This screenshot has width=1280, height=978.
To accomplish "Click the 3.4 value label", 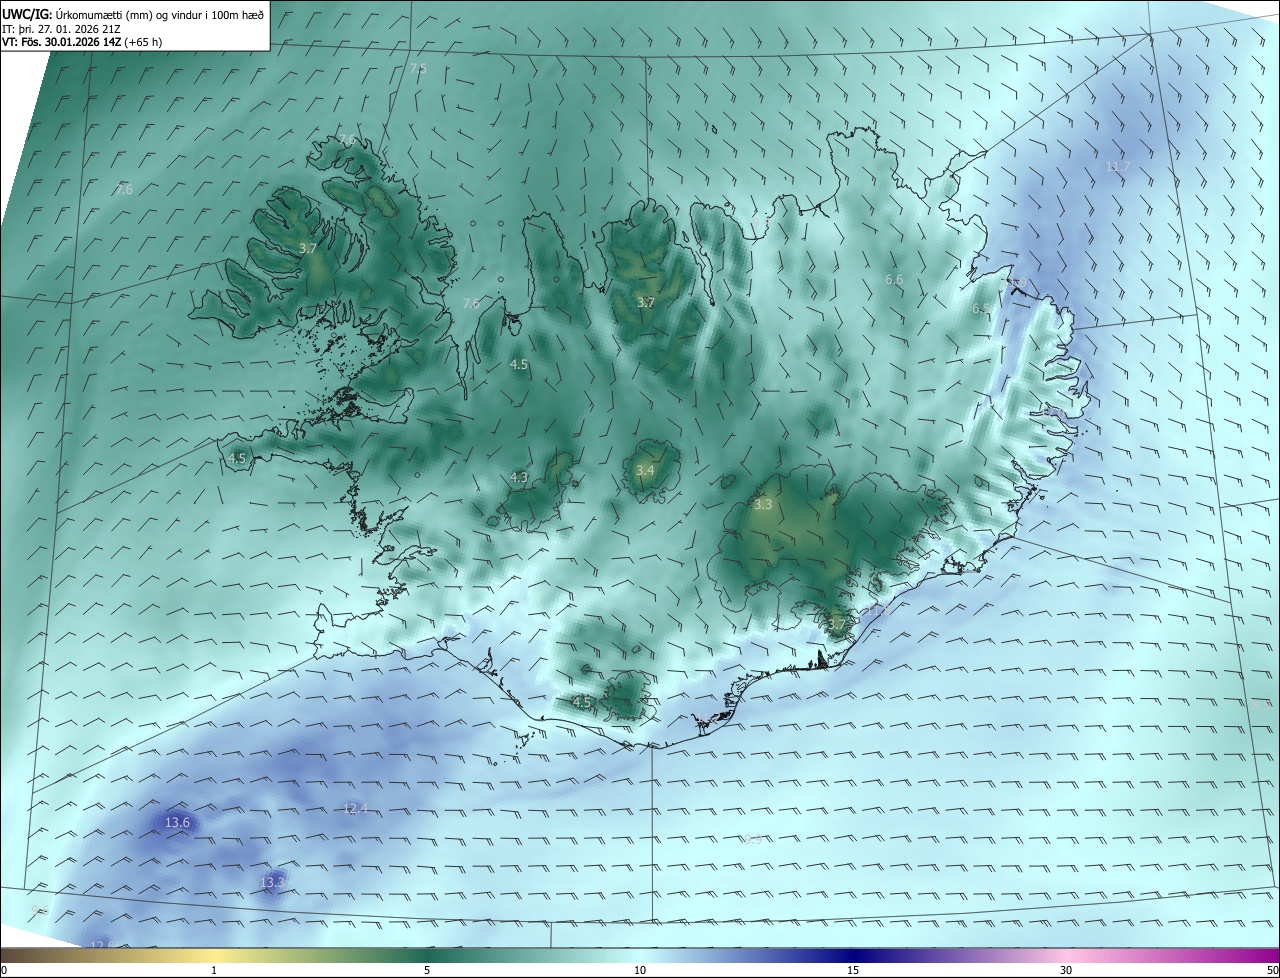I will [645, 470].
